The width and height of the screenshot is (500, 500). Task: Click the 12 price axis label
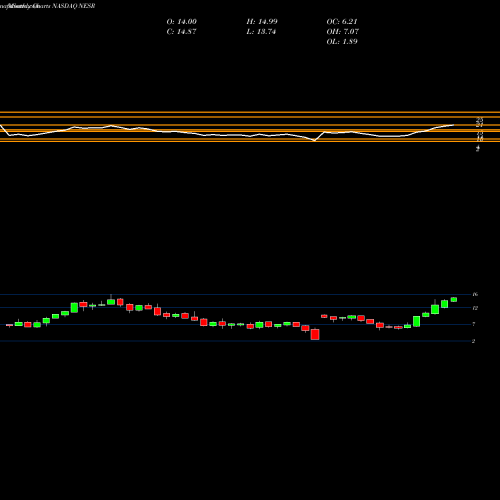click(475, 308)
